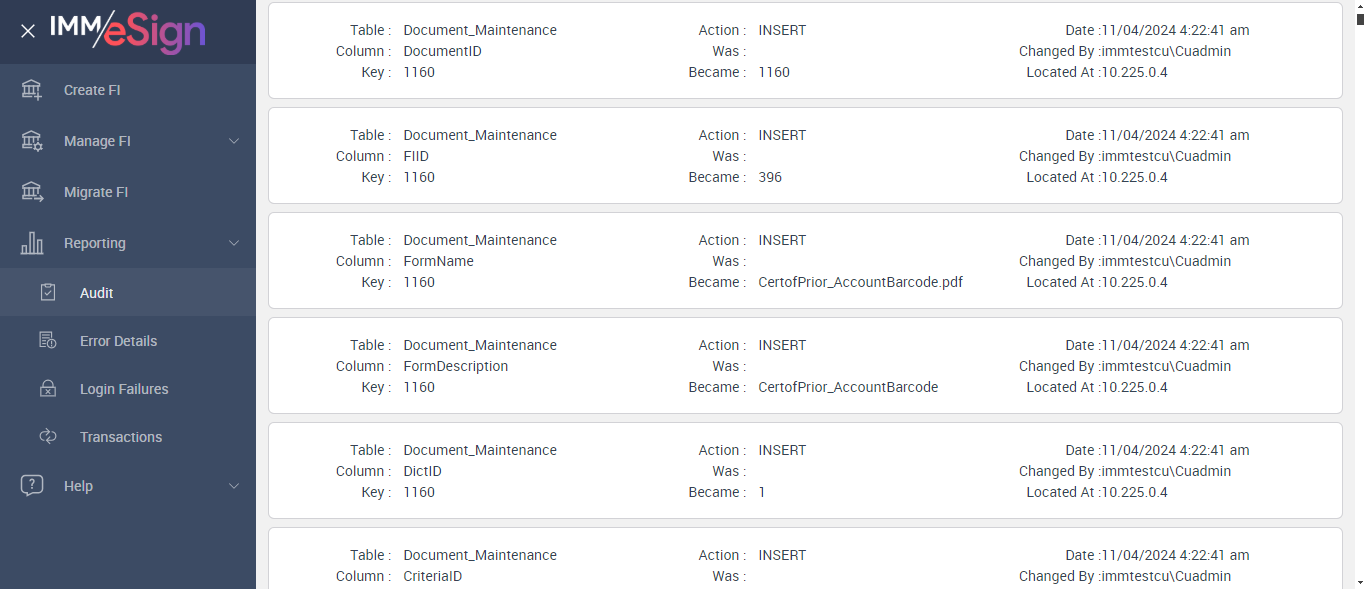Viewport: 1366px width, 589px height.
Task: Go to the Create FI page
Action: click(92, 90)
